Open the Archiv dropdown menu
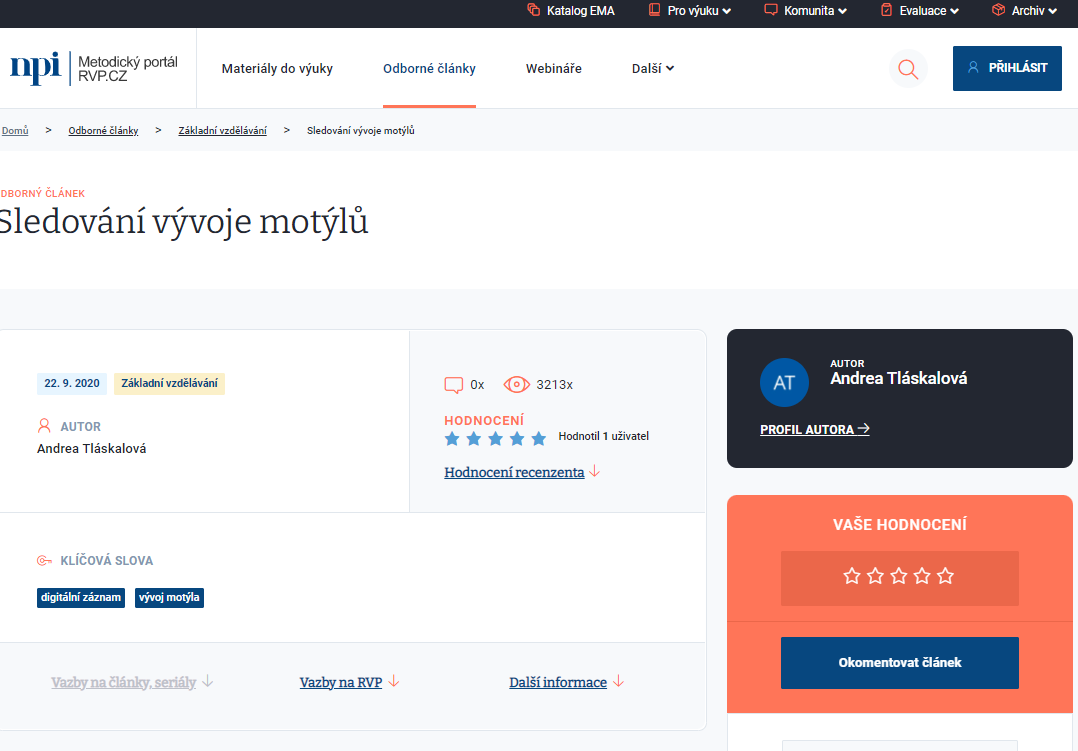The height and width of the screenshot is (751, 1078). click(x=1024, y=11)
